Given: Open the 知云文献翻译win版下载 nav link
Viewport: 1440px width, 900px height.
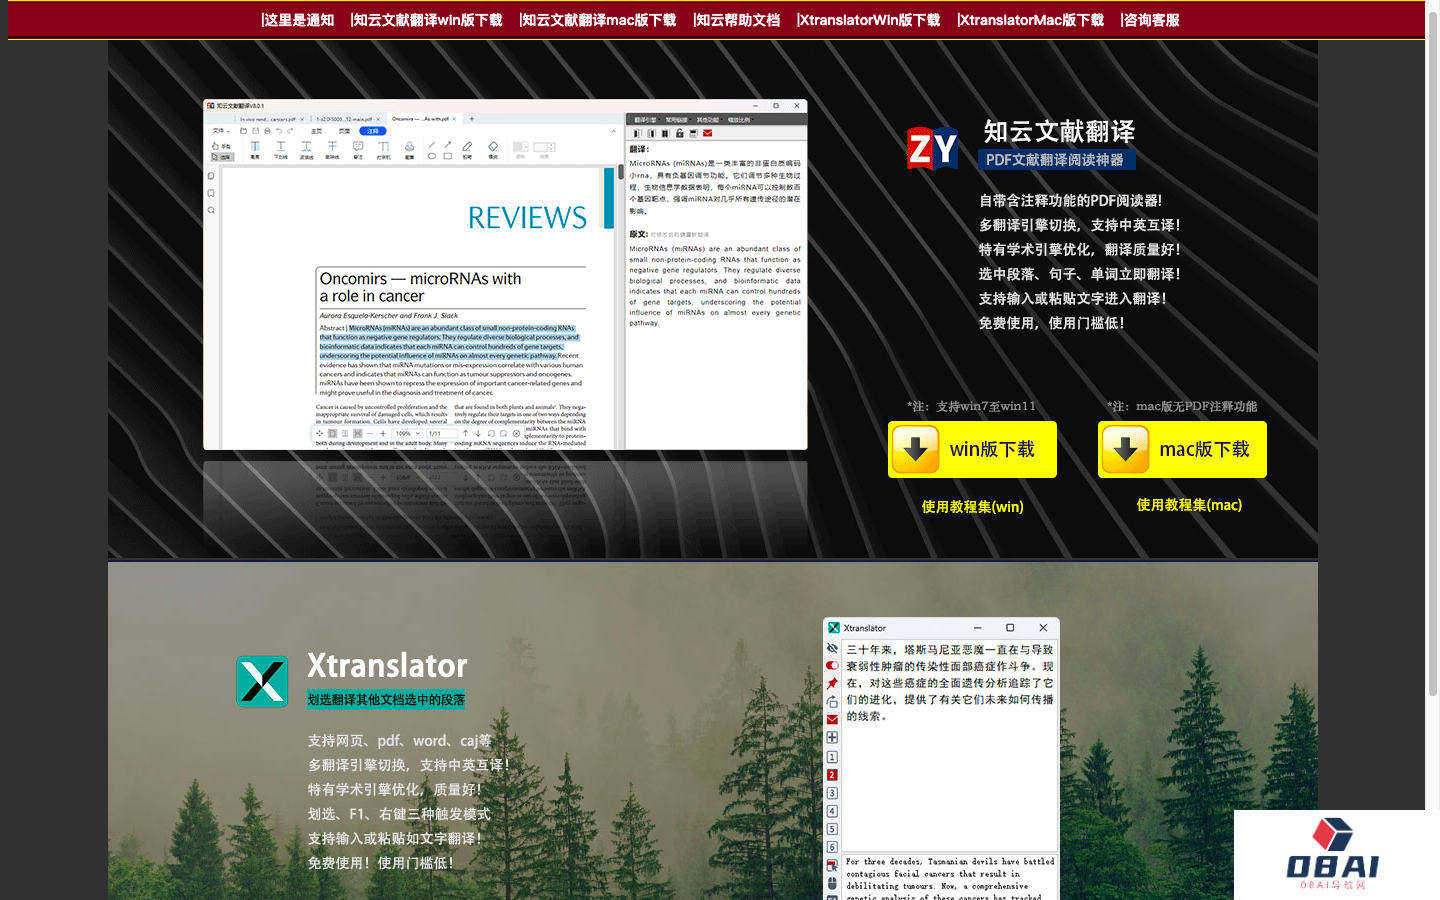Looking at the screenshot, I should 427,20.
